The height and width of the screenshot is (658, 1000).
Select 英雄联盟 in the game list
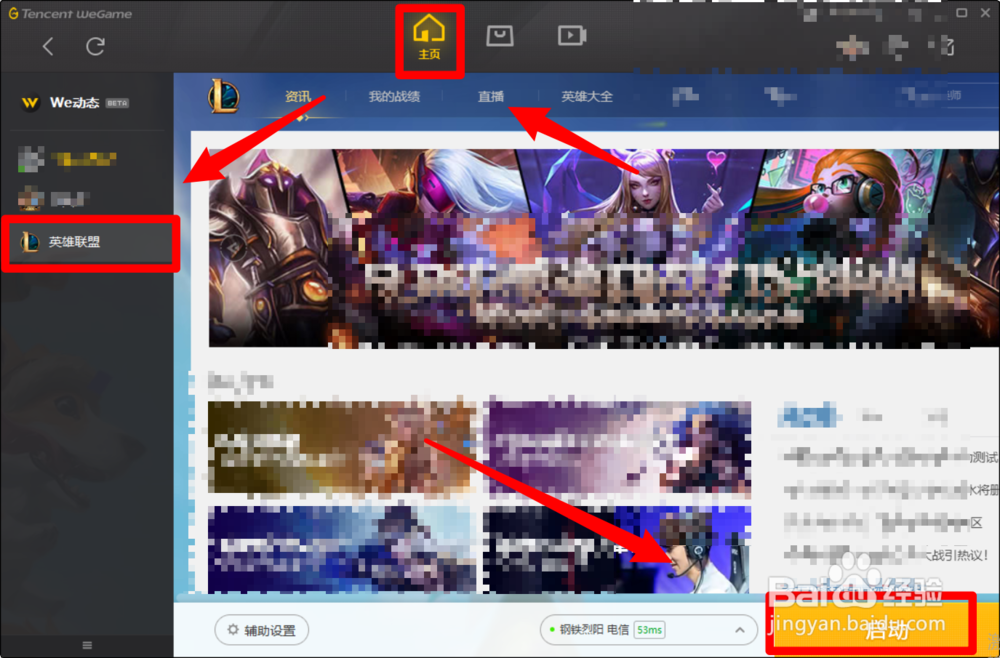pyautogui.click(x=91, y=242)
